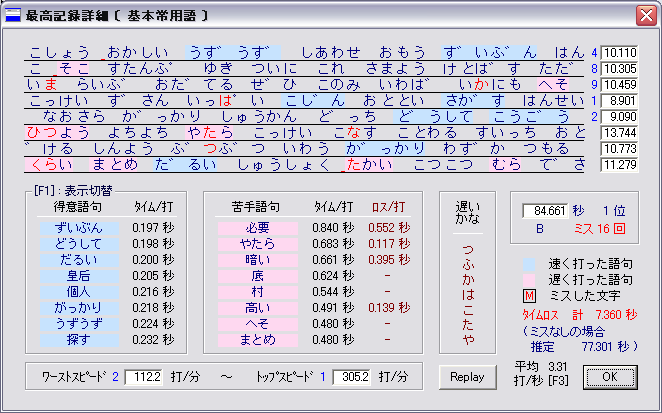The image size is (662, 413).
Task: Click the row time box showing 8.901
Action: click(x=620, y=101)
